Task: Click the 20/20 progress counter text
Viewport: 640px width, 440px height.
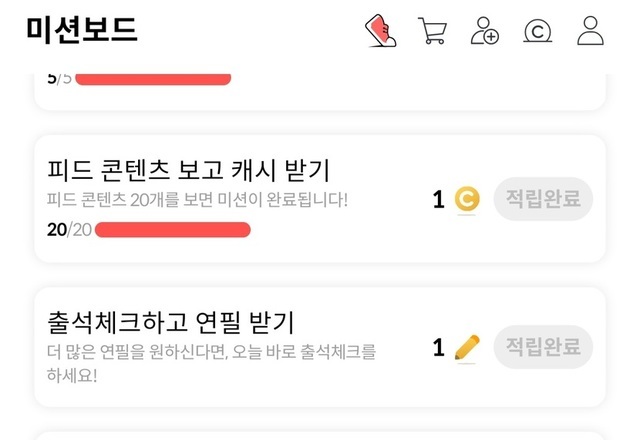Action: [x=69, y=230]
